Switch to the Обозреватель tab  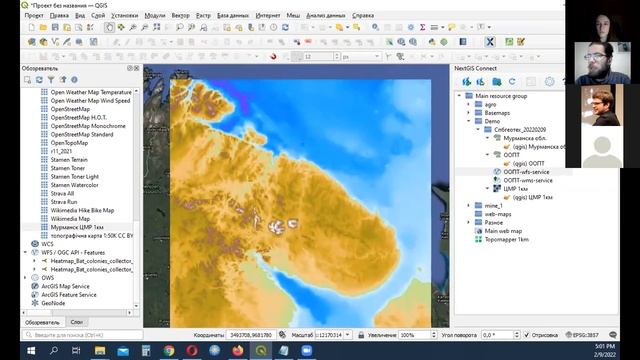tap(42, 322)
